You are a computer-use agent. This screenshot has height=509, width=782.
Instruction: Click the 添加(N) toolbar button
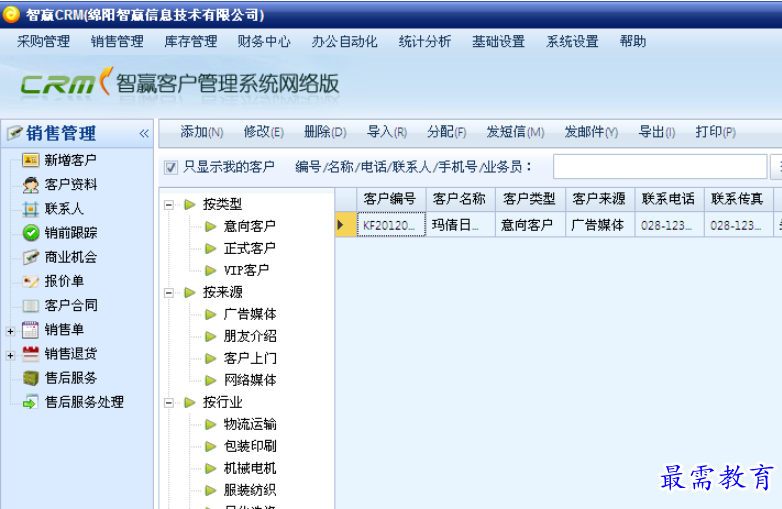click(201, 132)
